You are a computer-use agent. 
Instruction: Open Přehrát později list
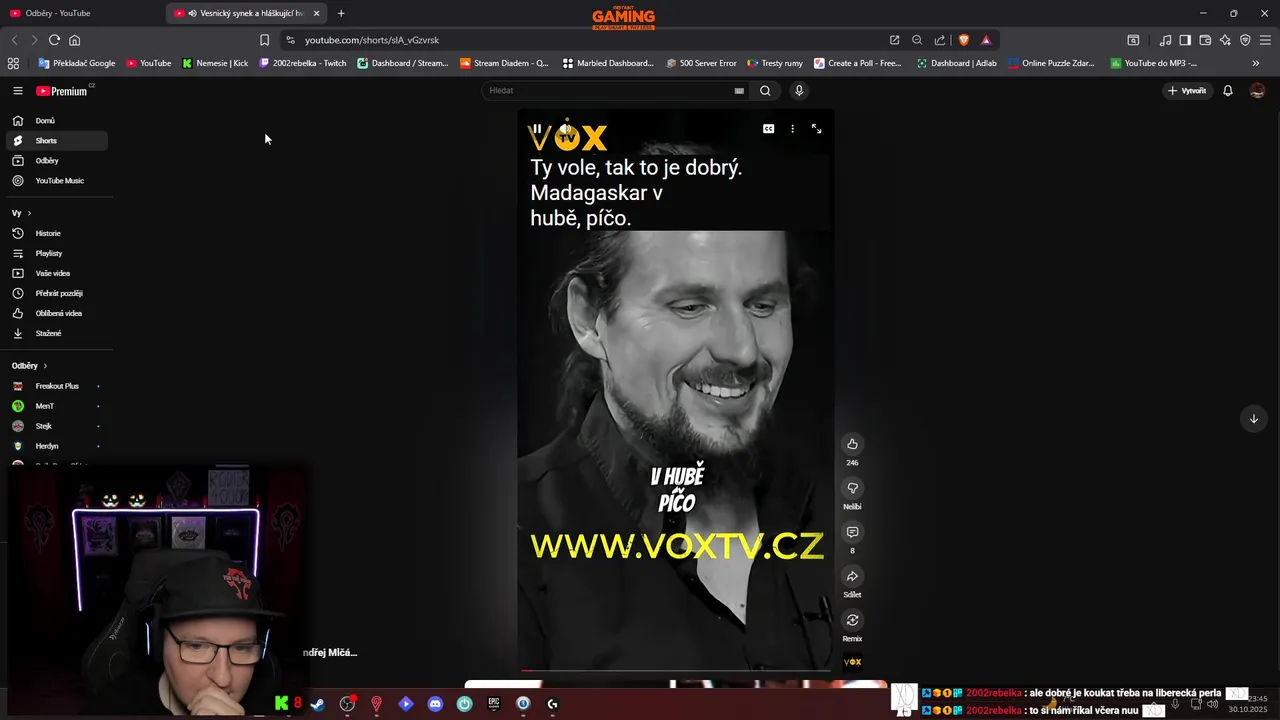pos(55,293)
